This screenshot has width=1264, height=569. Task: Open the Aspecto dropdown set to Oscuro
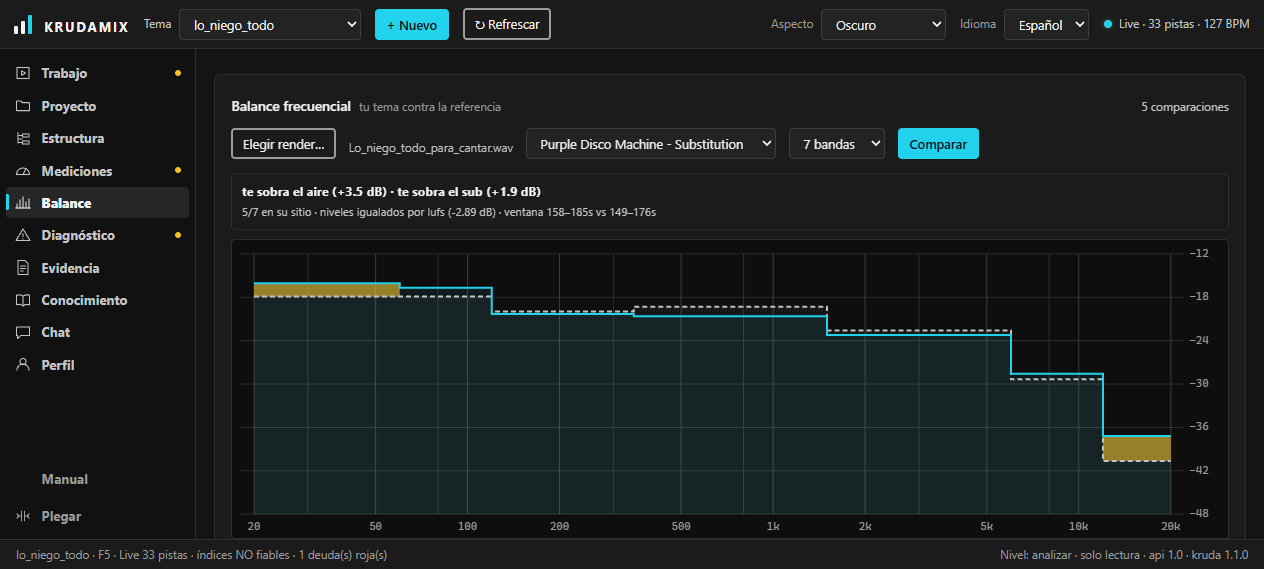883,25
